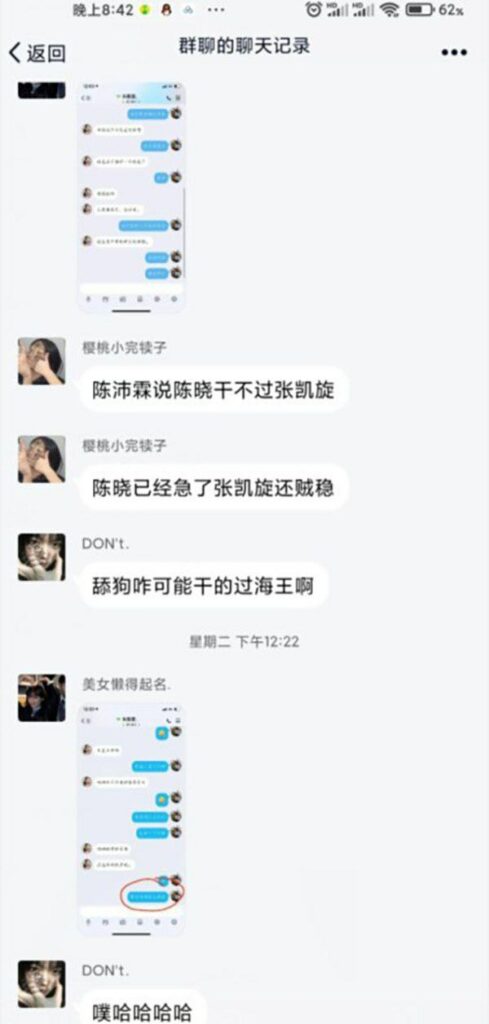The height and width of the screenshot is (1024, 489).
Task: Open the red-circled screenshot from 美女懒得起名
Action: click(x=131, y=820)
